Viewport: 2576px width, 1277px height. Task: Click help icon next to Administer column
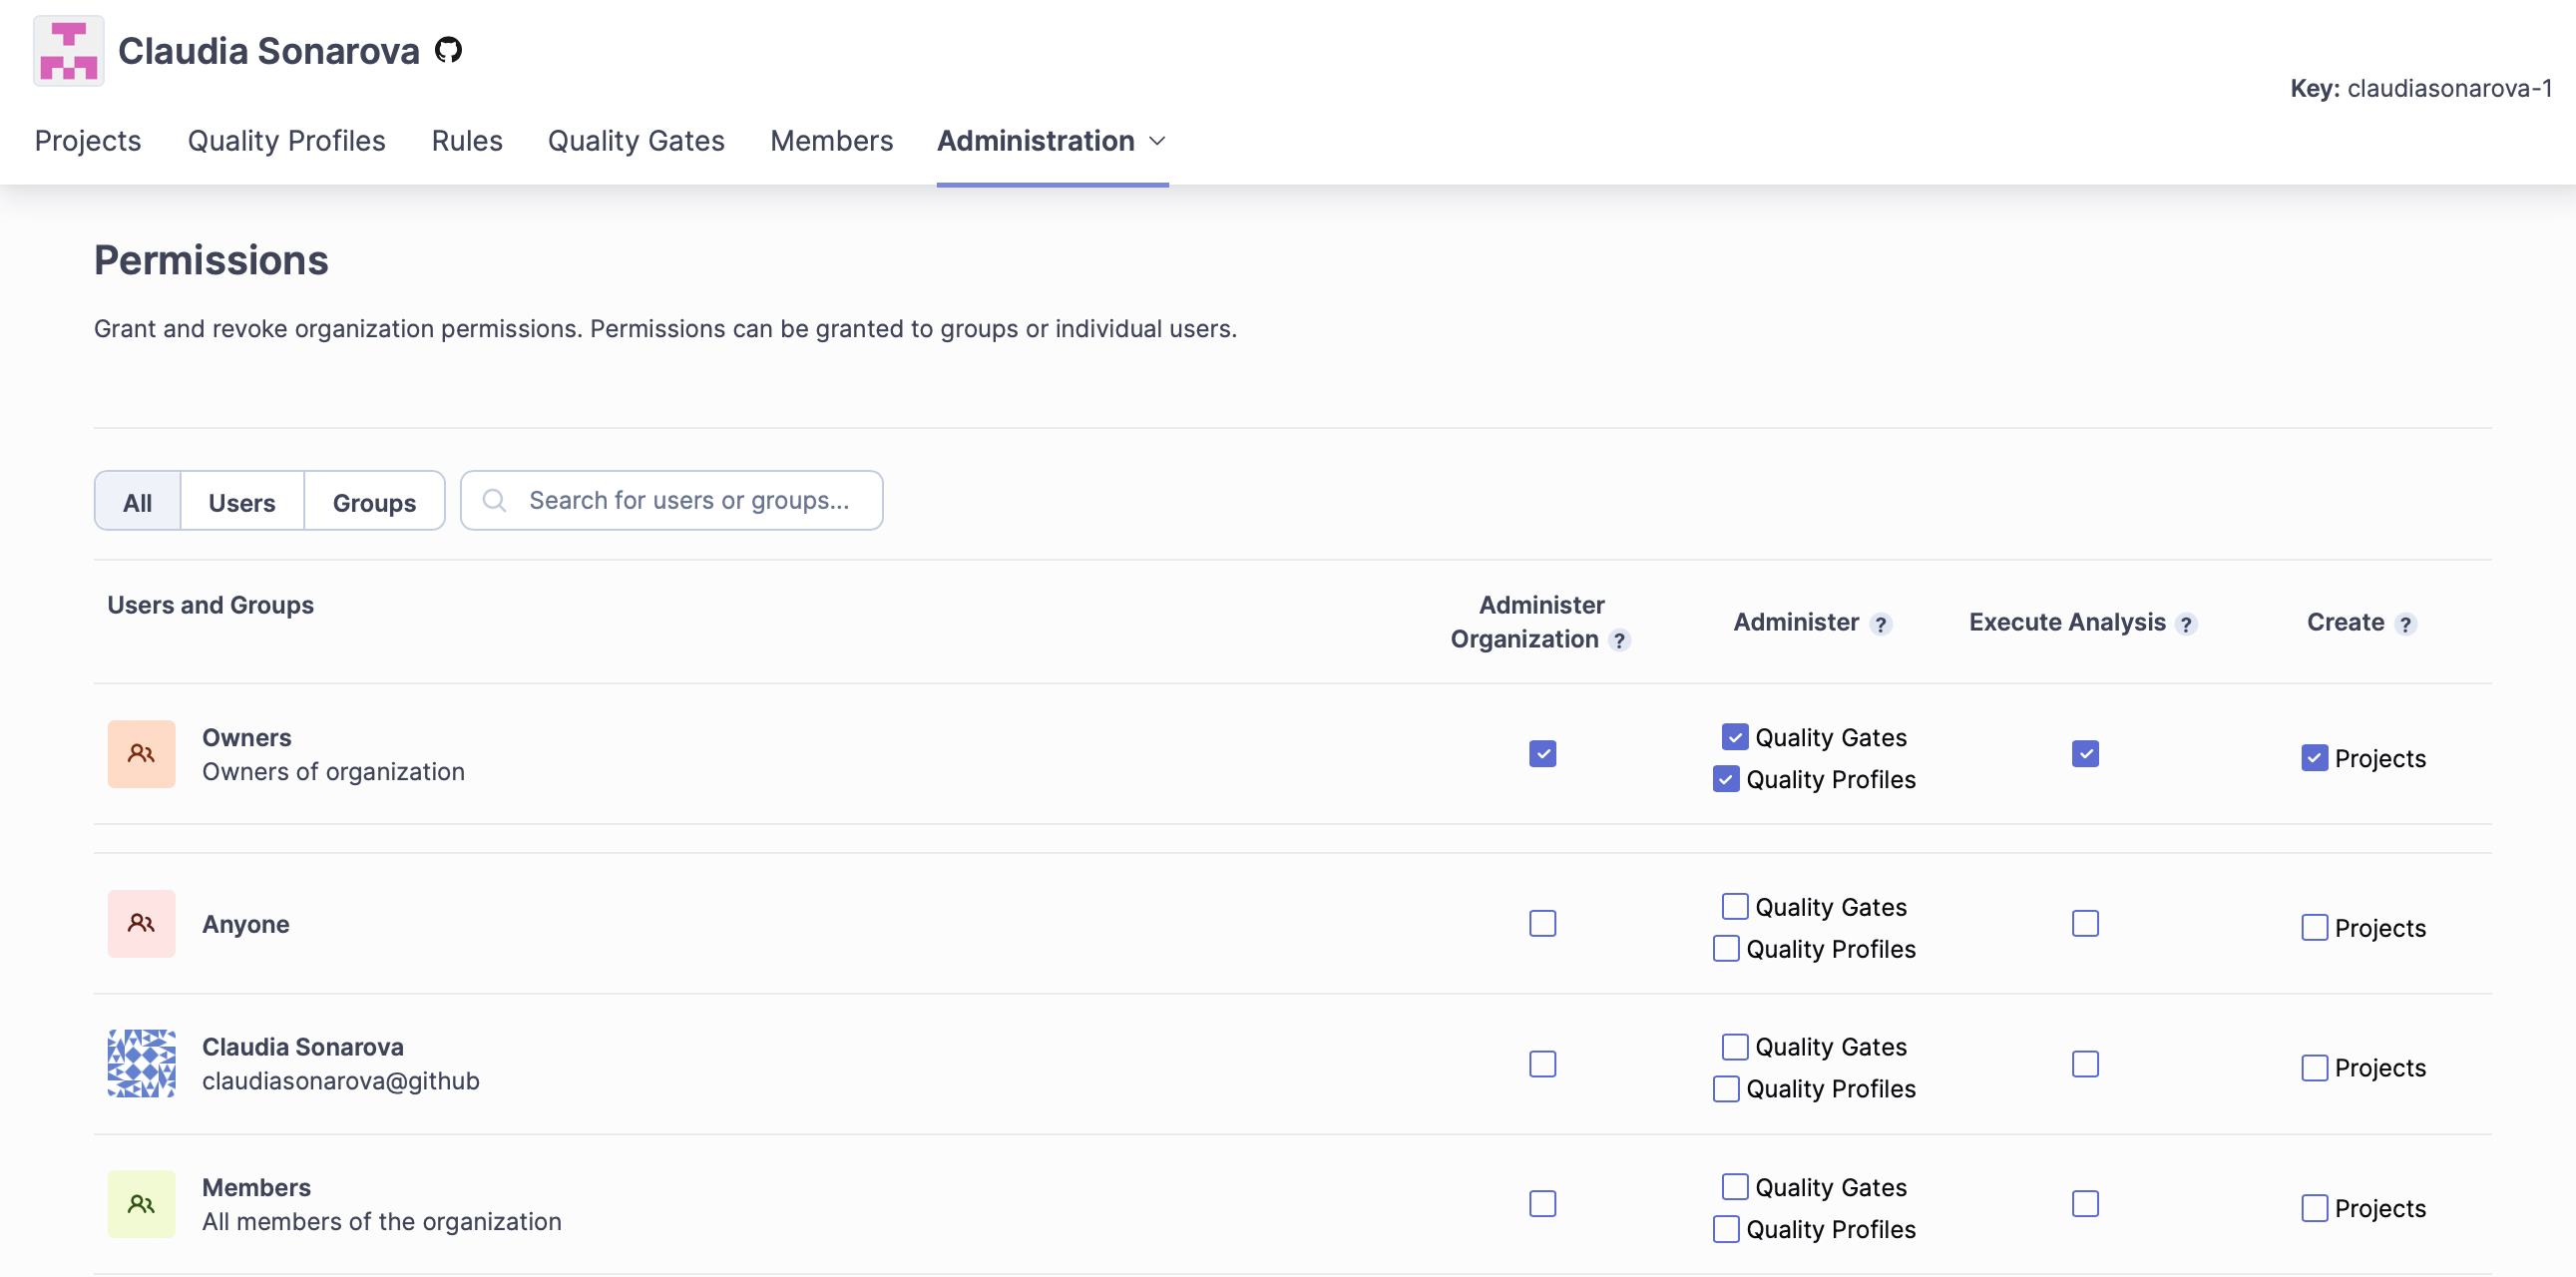[1881, 624]
